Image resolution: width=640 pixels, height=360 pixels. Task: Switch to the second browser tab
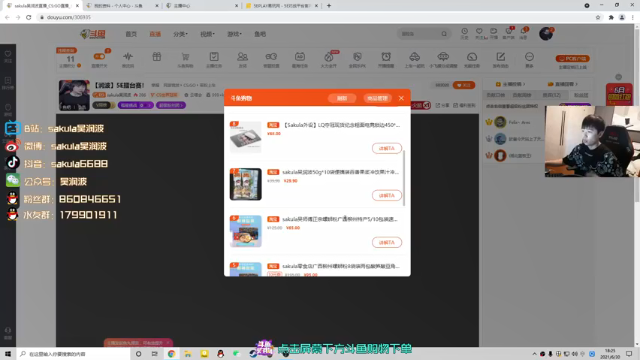tap(122, 6)
